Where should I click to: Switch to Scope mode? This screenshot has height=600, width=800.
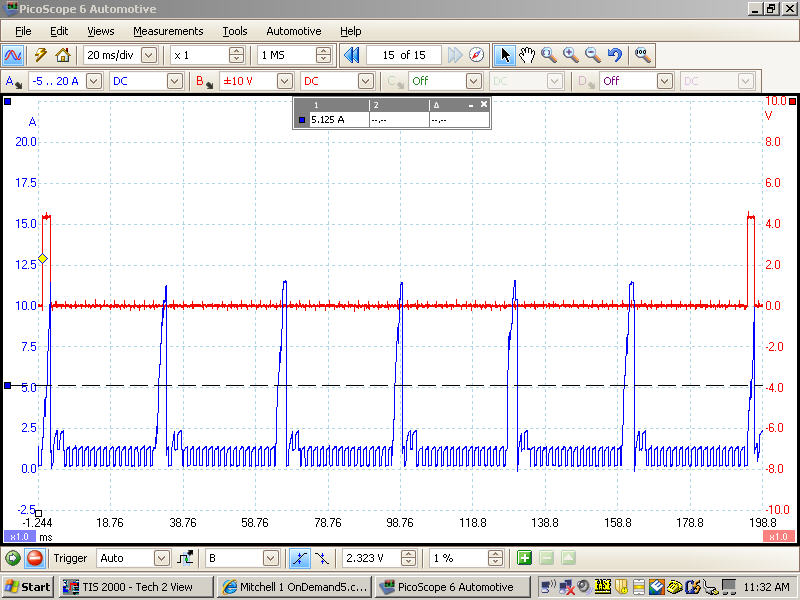click(13, 55)
